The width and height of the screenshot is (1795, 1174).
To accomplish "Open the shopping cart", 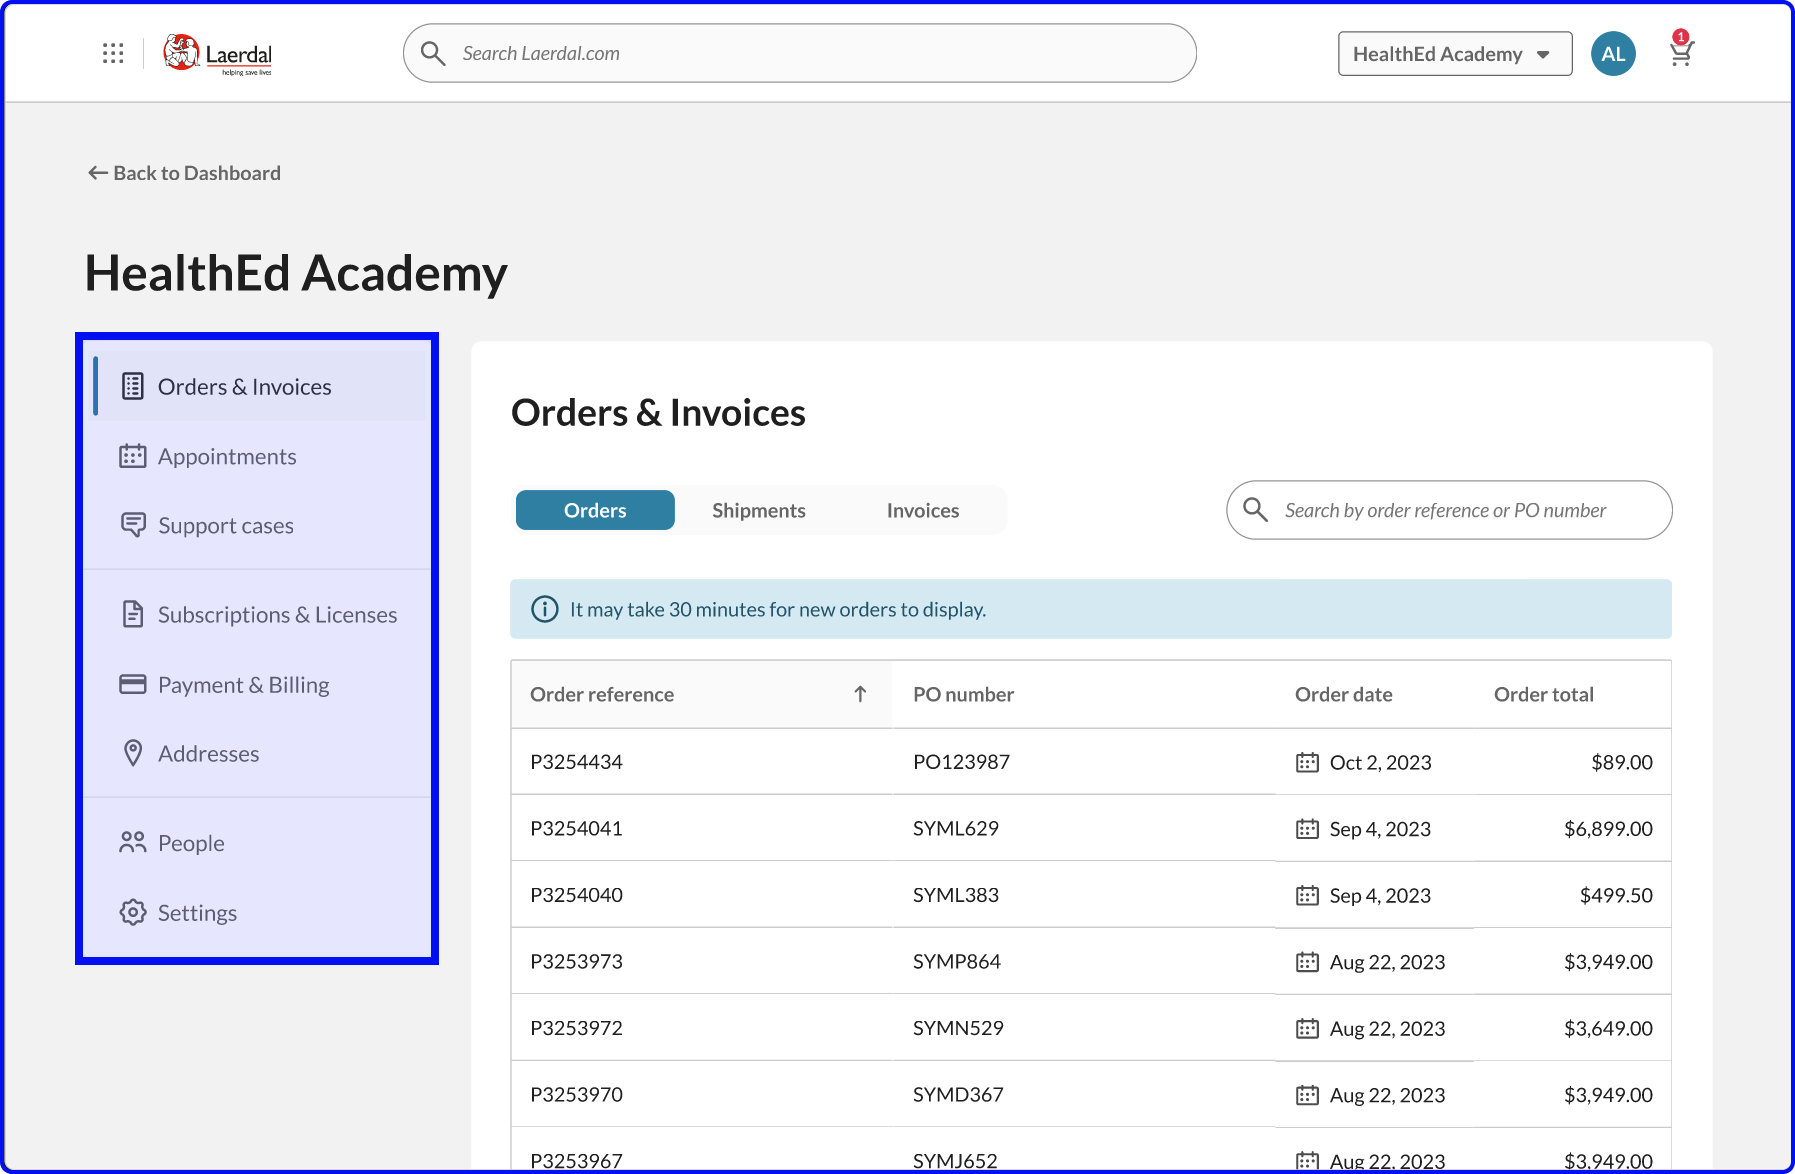I will [x=1681, y=53].
